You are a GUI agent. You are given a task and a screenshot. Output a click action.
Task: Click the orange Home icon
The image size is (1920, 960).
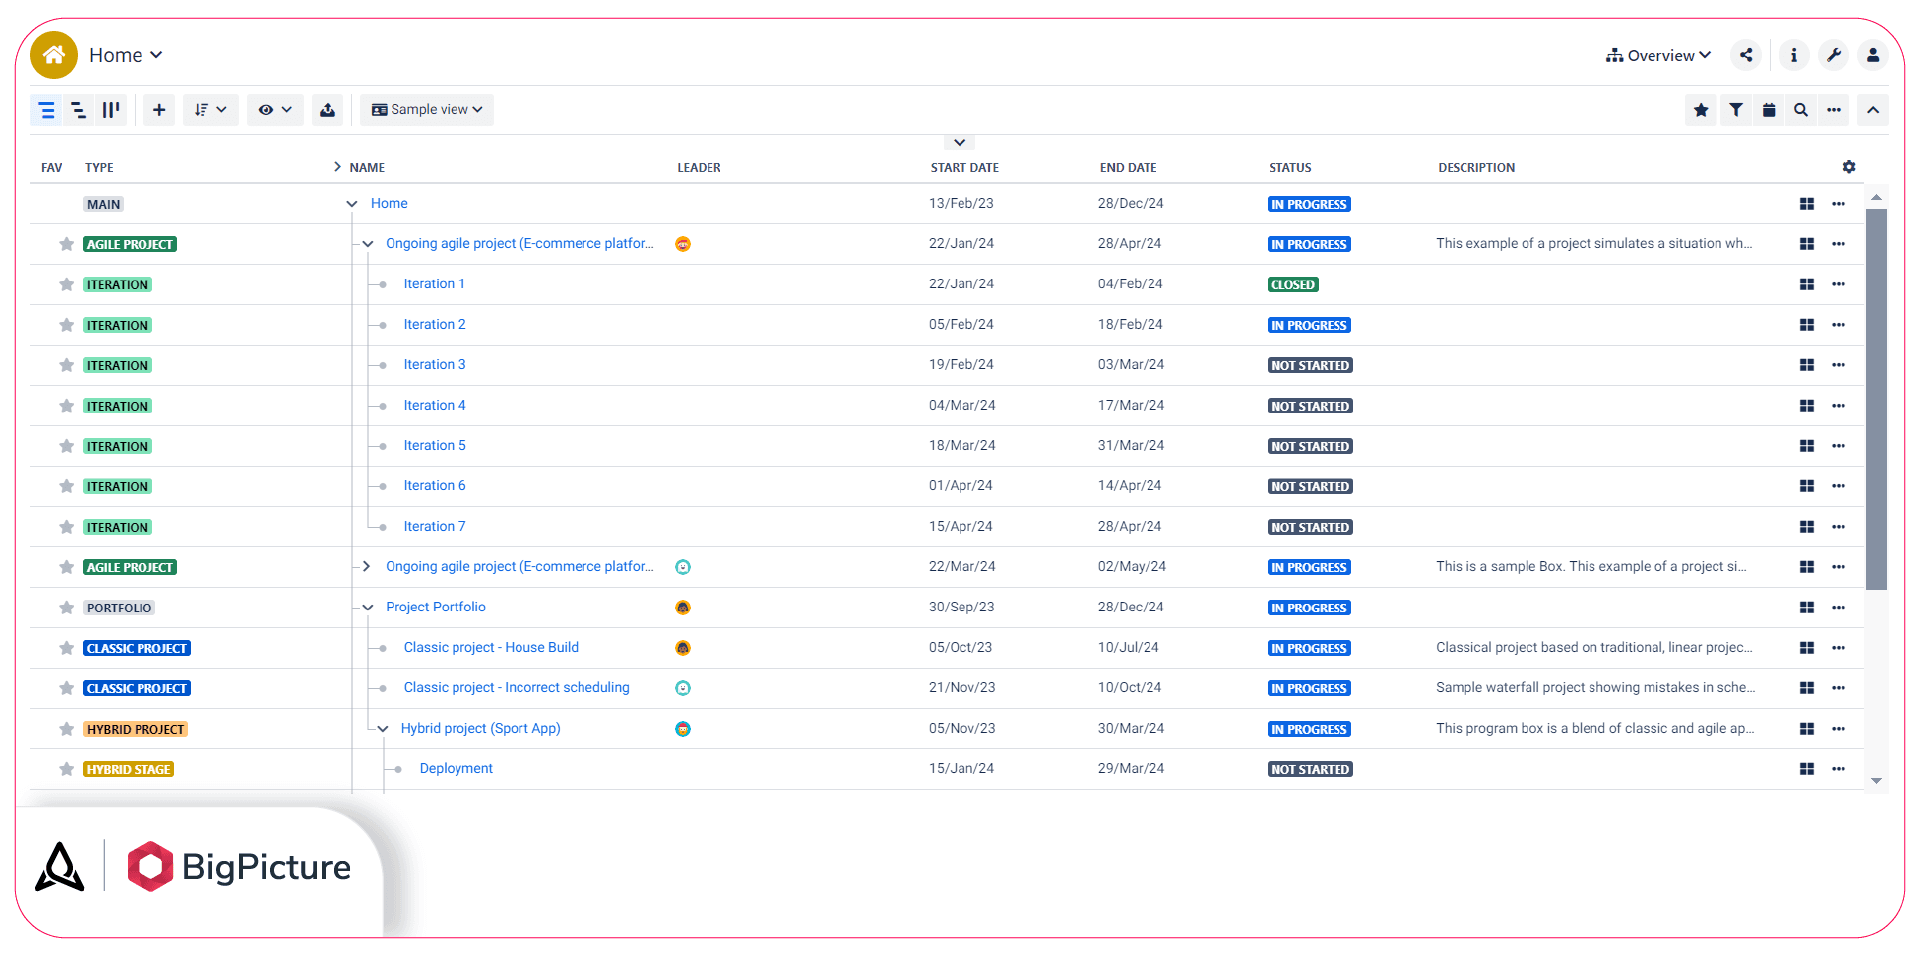point(54,55)
